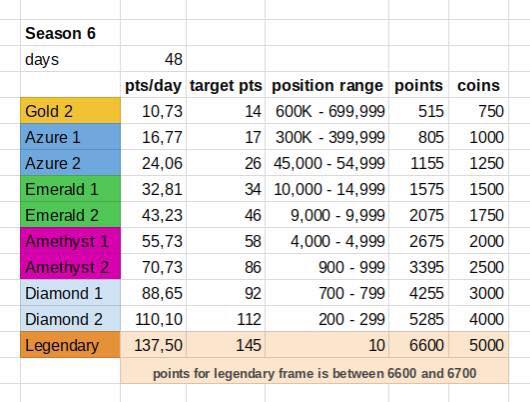The image size is (530, 402).
Task: Click the Azure 1 tier cell
Action: coord(70,137)
